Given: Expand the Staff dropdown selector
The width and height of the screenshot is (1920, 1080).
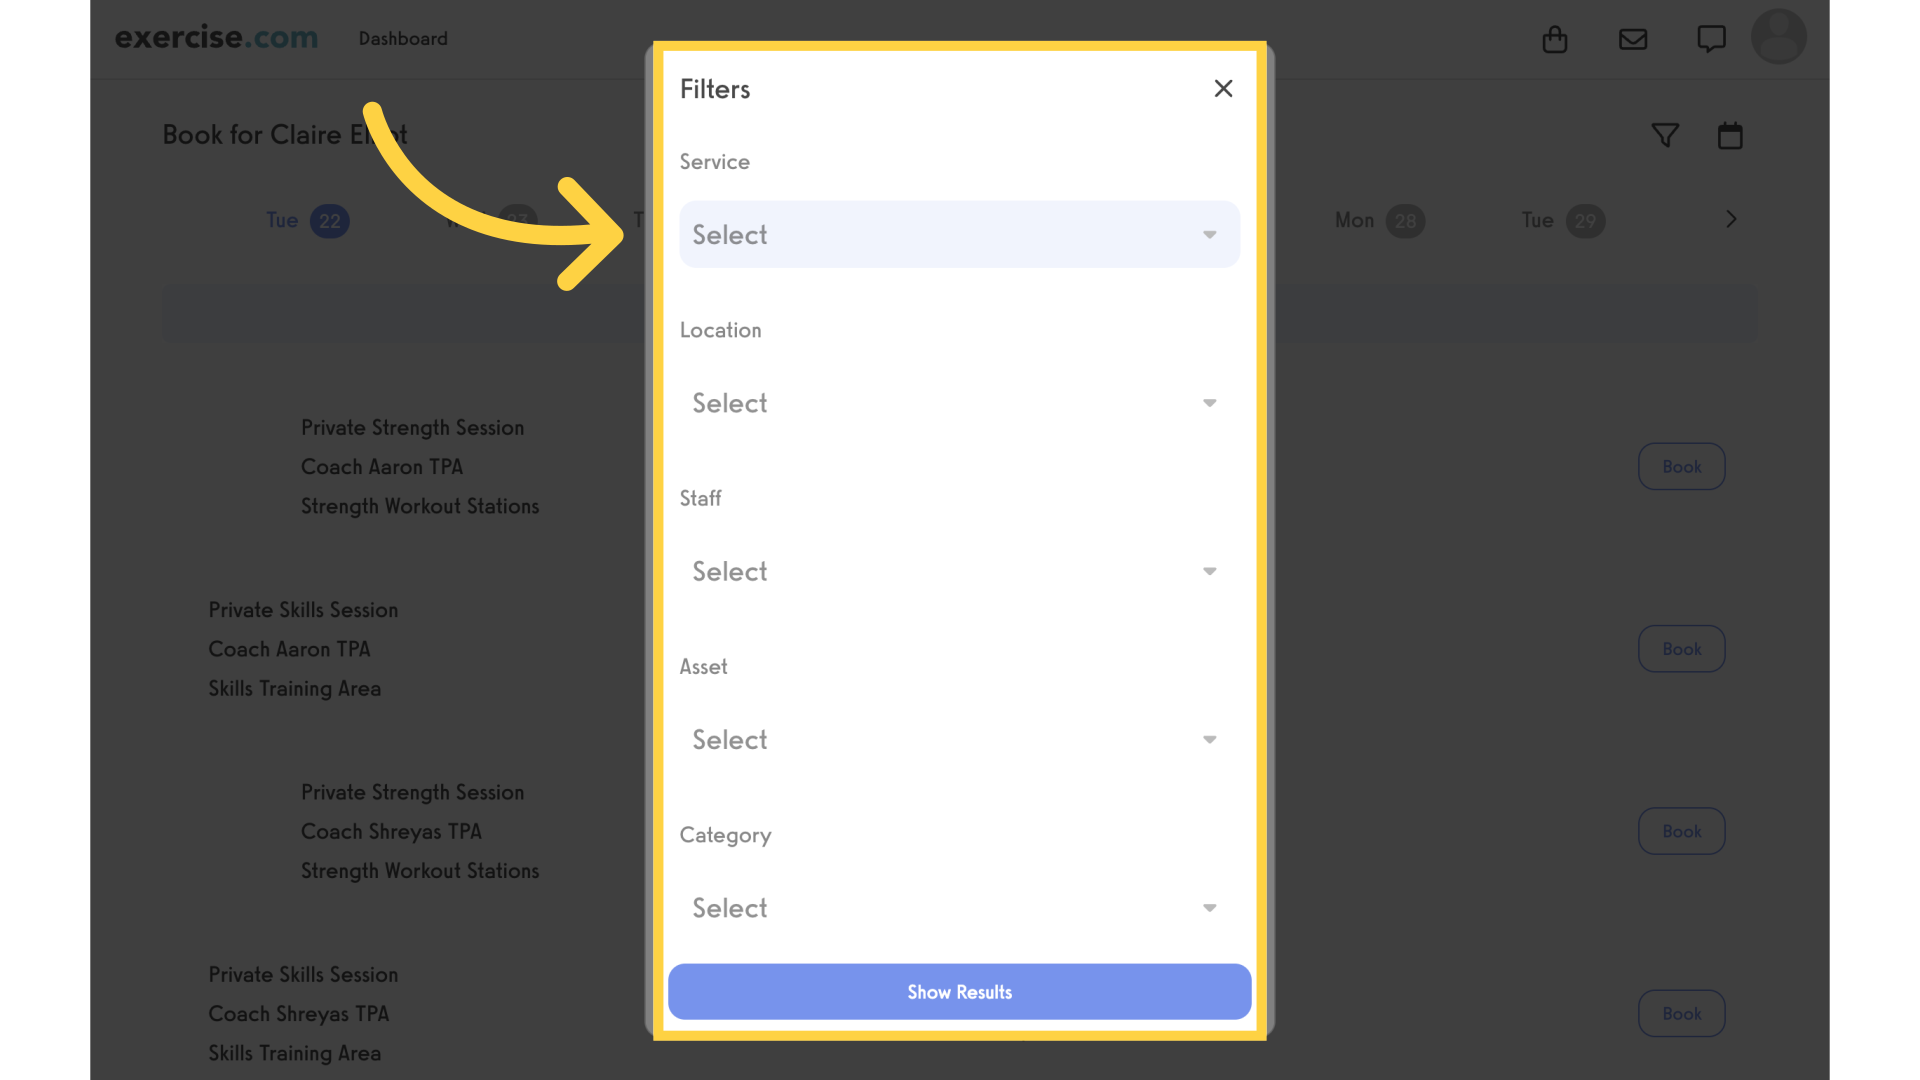Looking at the screenshot, I should (959, 571).
